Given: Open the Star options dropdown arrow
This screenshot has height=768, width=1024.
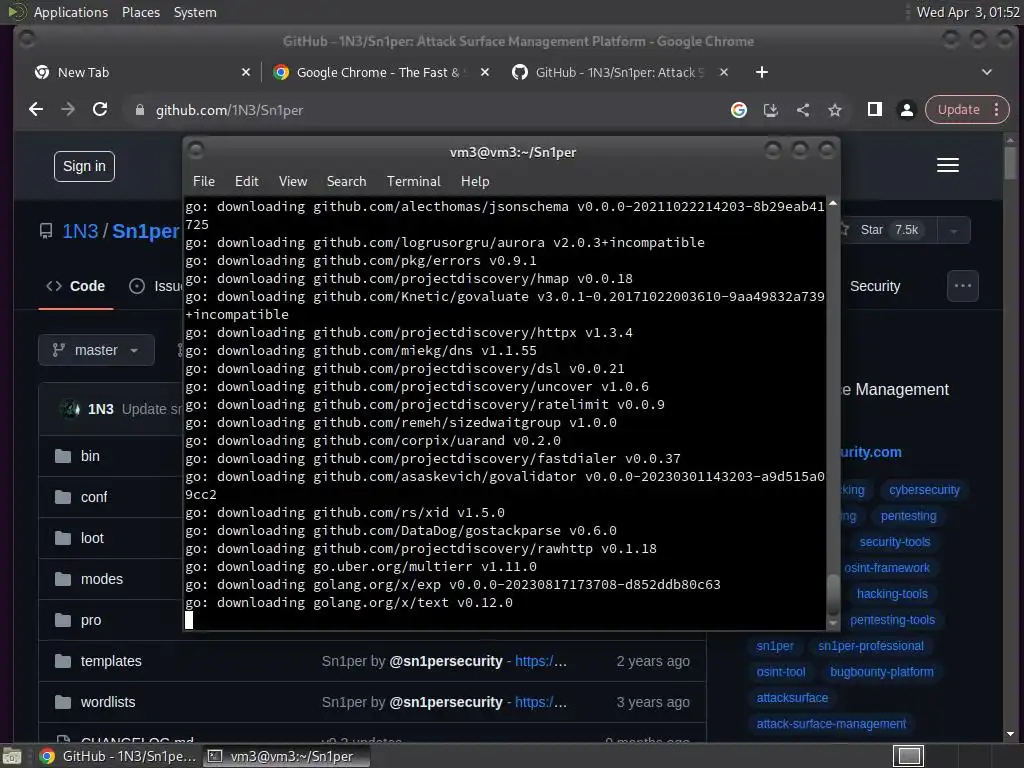Looking at the screenshot, I should pyautogui.click(x=953, y=231).
